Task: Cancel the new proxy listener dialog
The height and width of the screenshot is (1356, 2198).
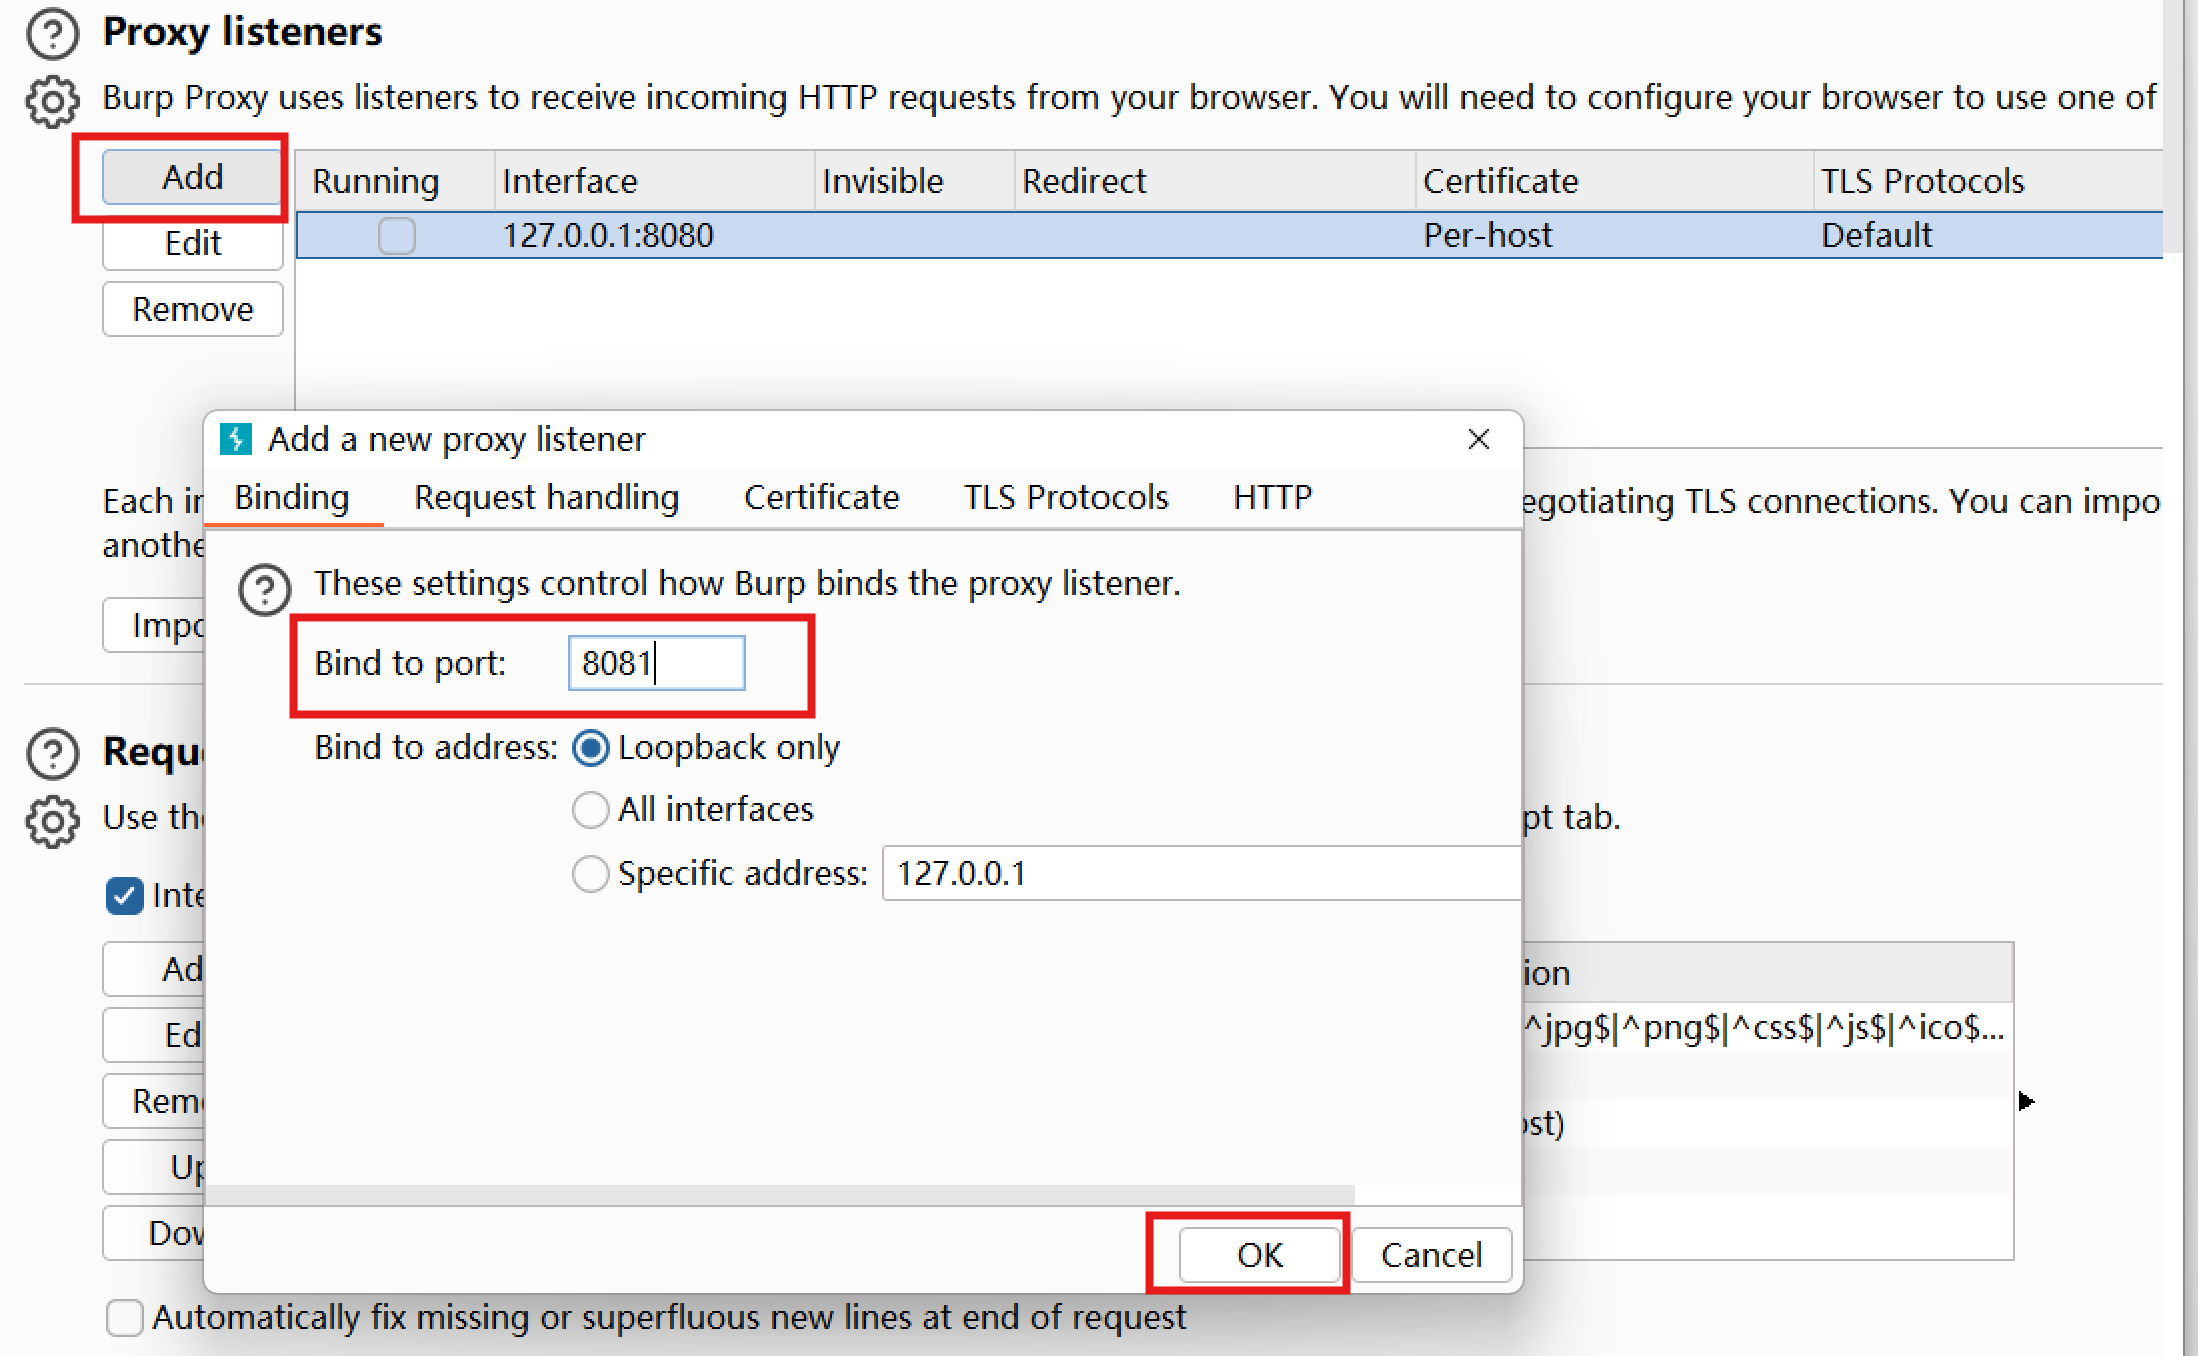Action: coord(1431,1254)
